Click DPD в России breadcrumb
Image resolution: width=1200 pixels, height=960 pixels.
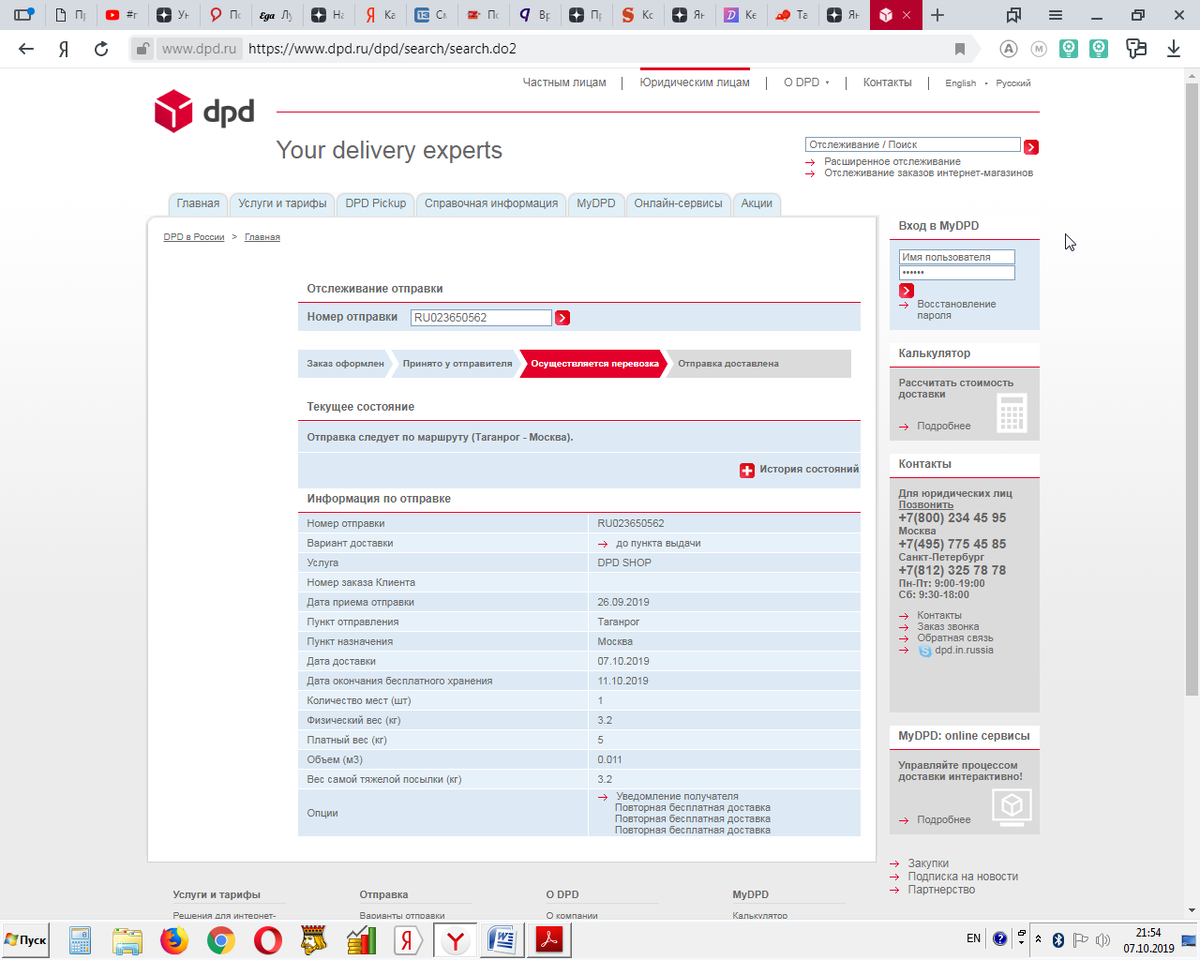coord(194,237)
